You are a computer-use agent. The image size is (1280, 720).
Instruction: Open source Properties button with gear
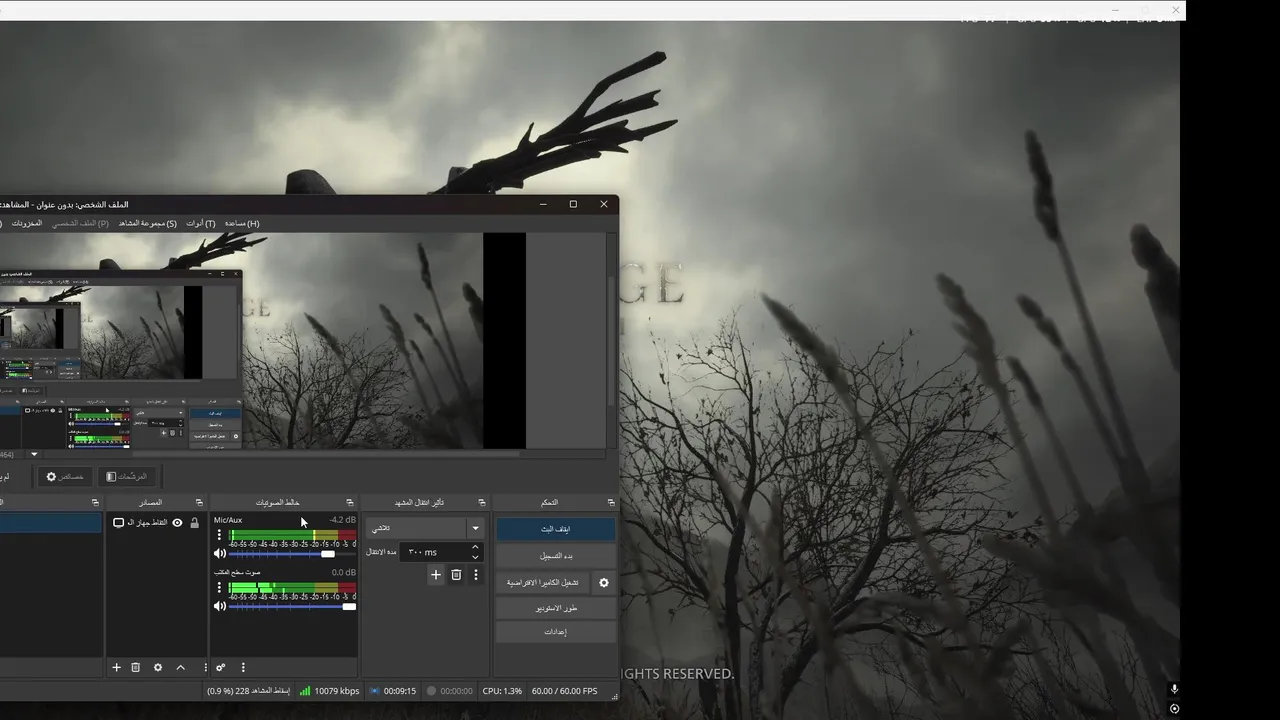point(65,476)
